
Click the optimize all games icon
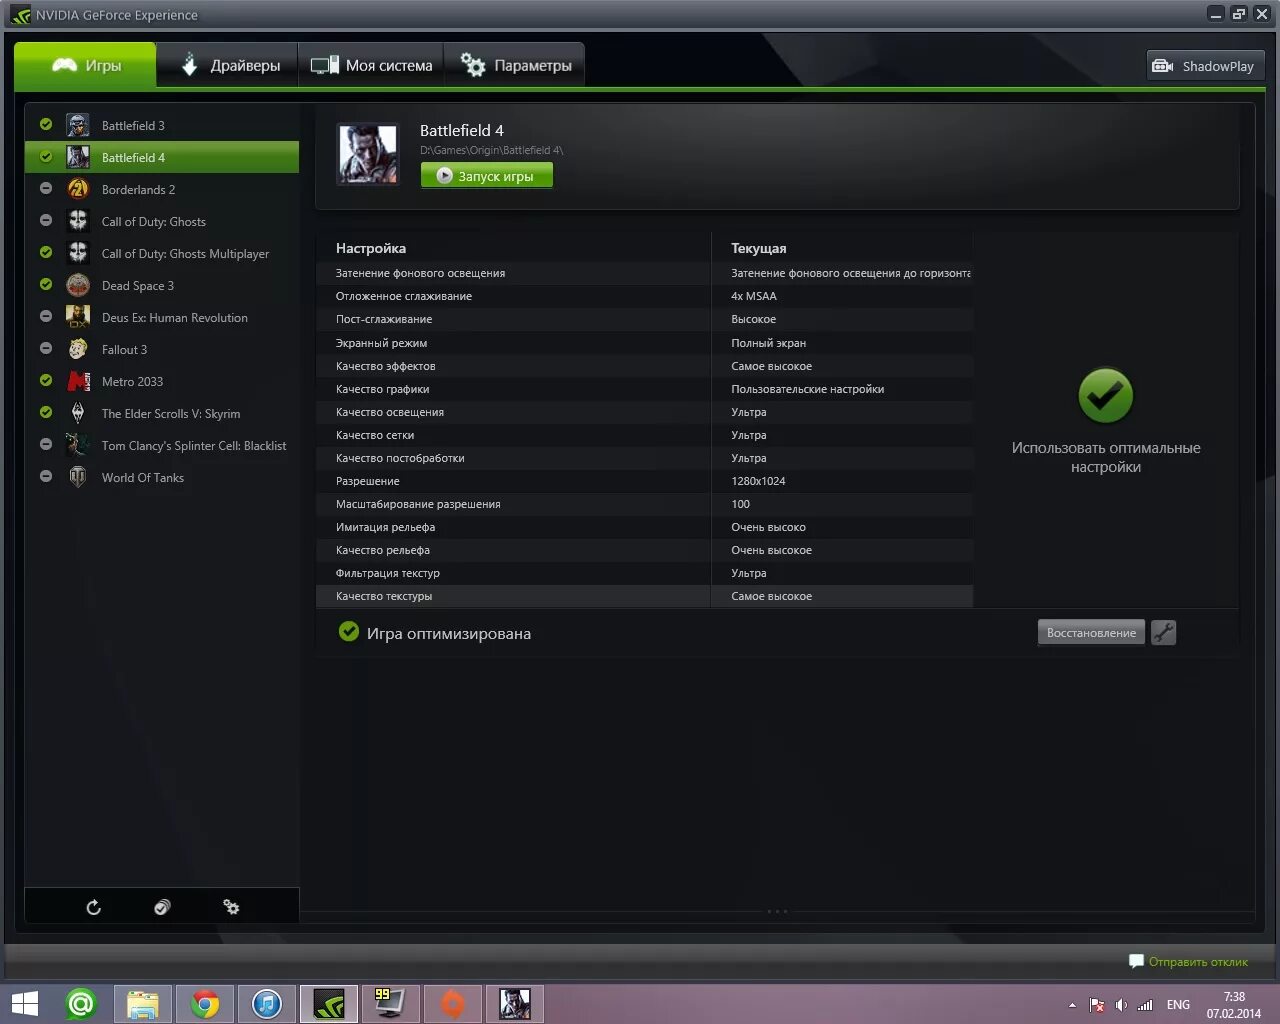click(x=162, y=907)
